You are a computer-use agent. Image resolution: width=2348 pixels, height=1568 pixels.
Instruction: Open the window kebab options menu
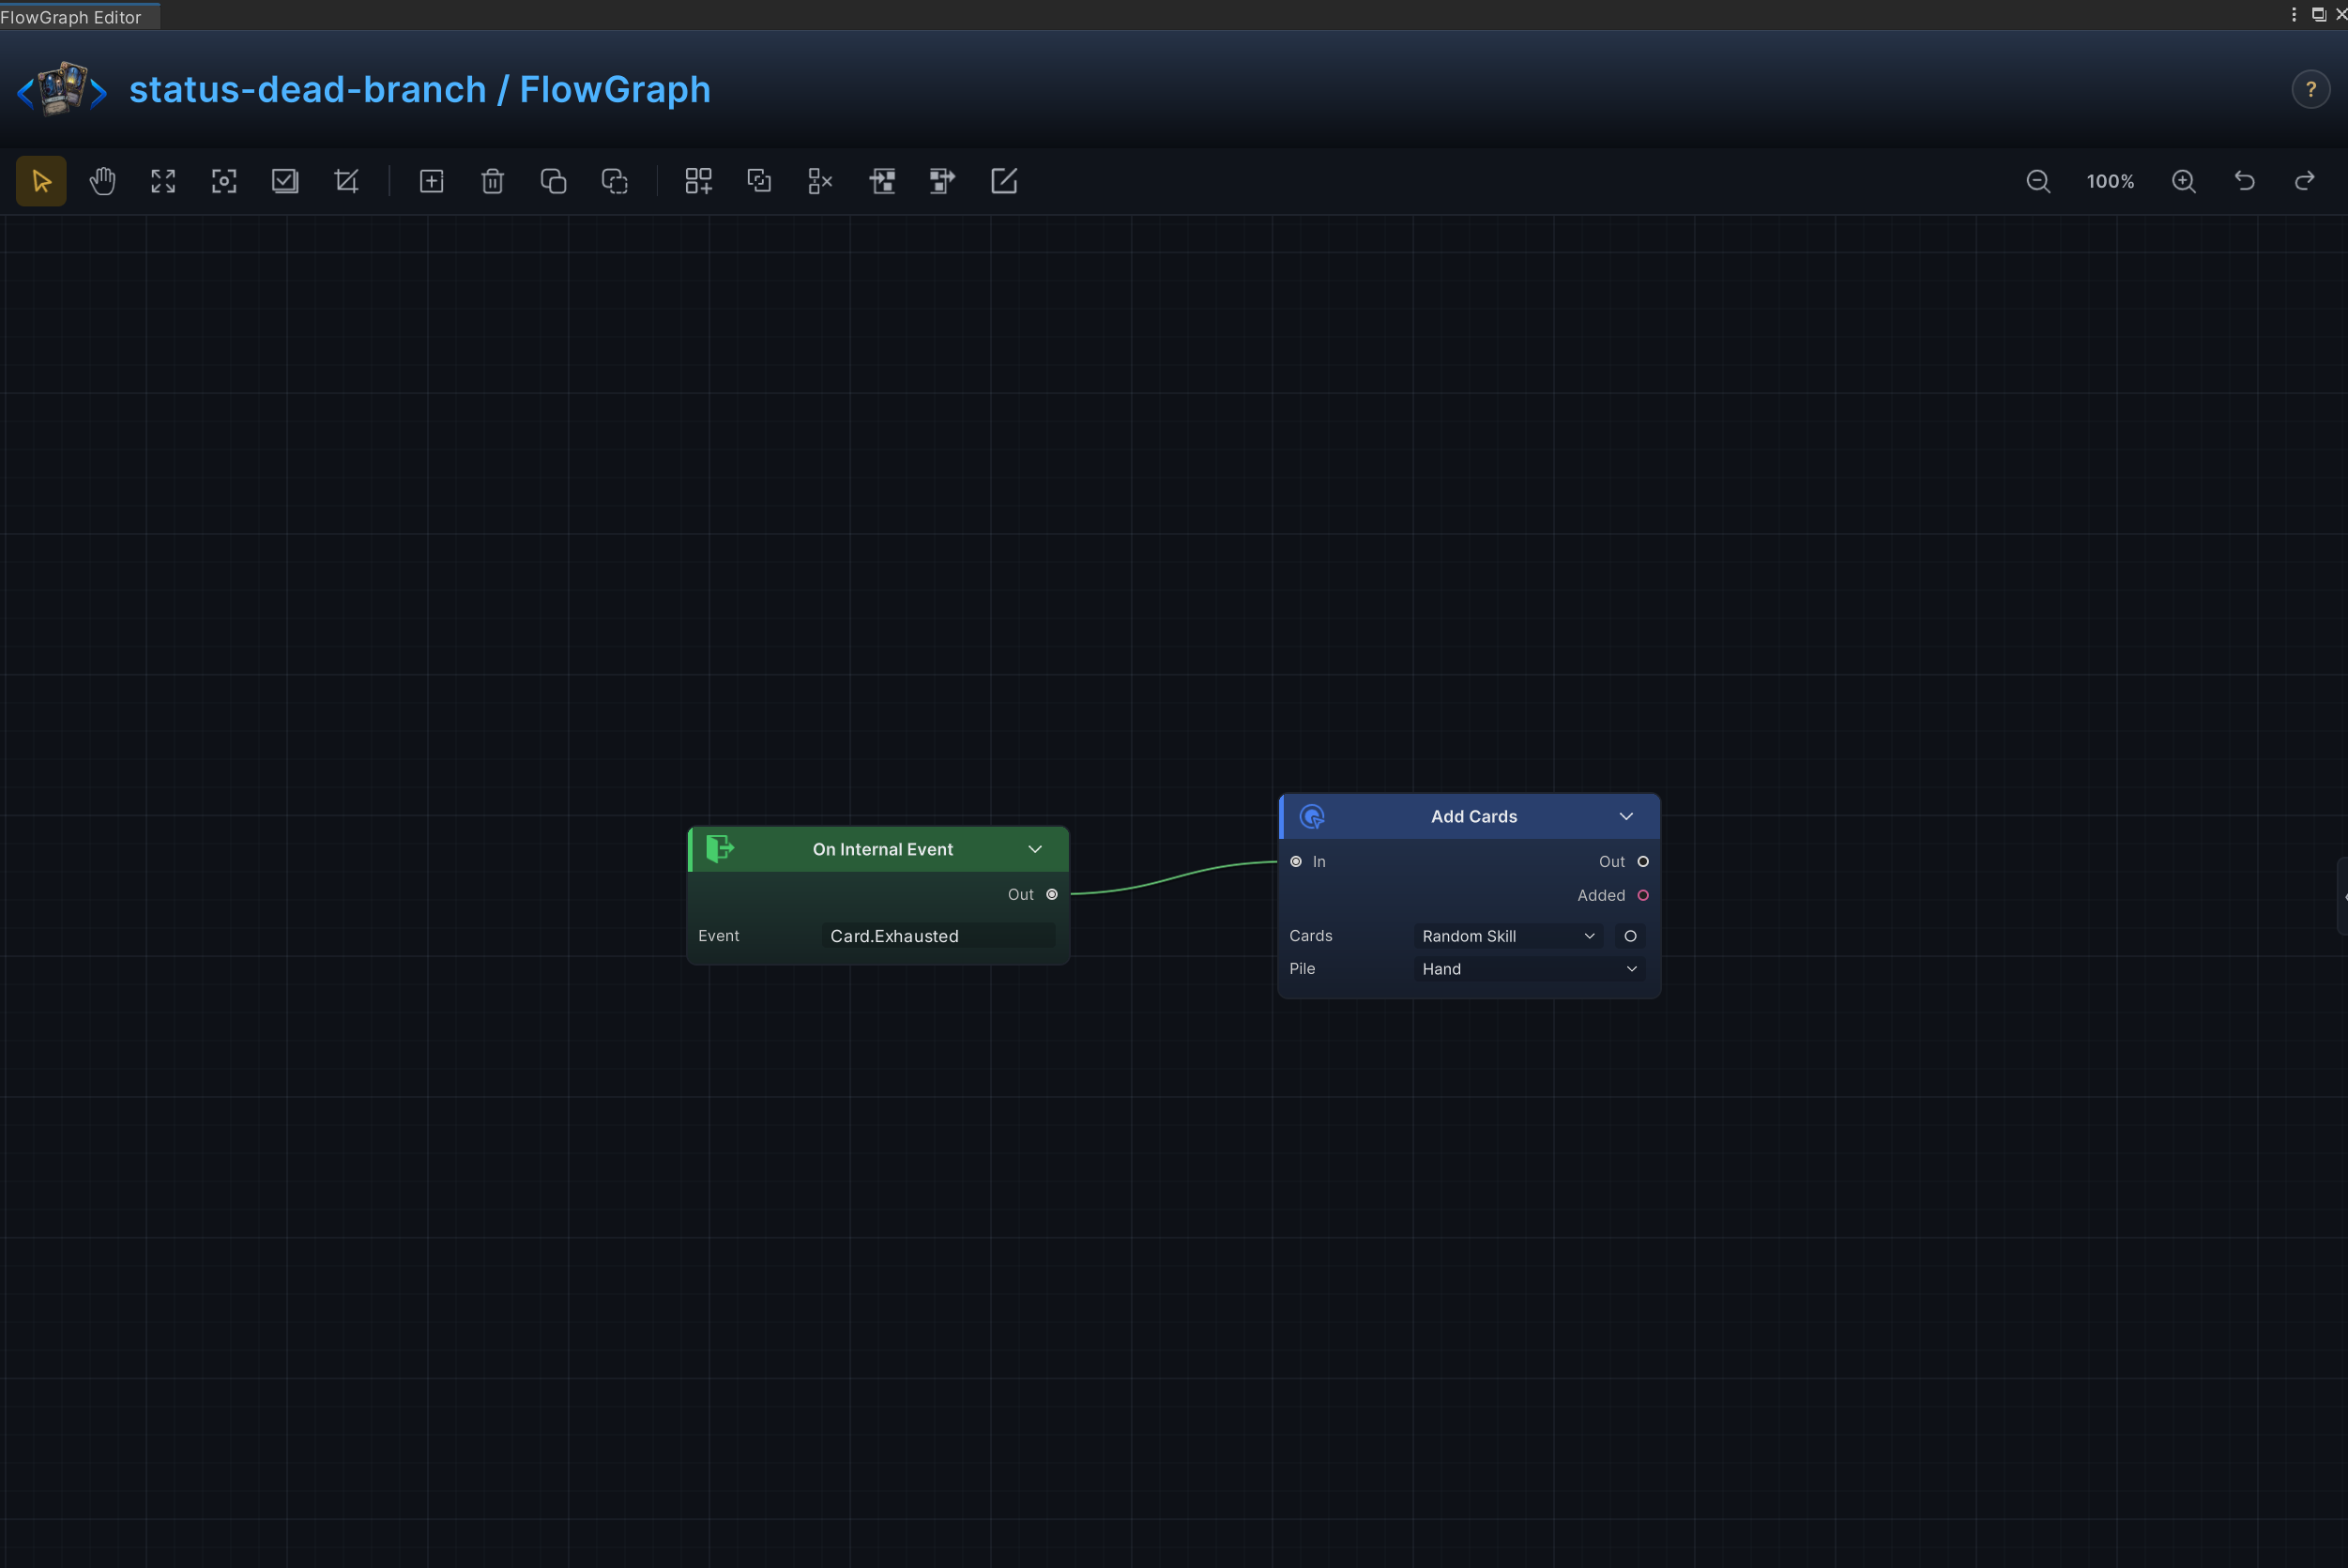[2294, 14]
